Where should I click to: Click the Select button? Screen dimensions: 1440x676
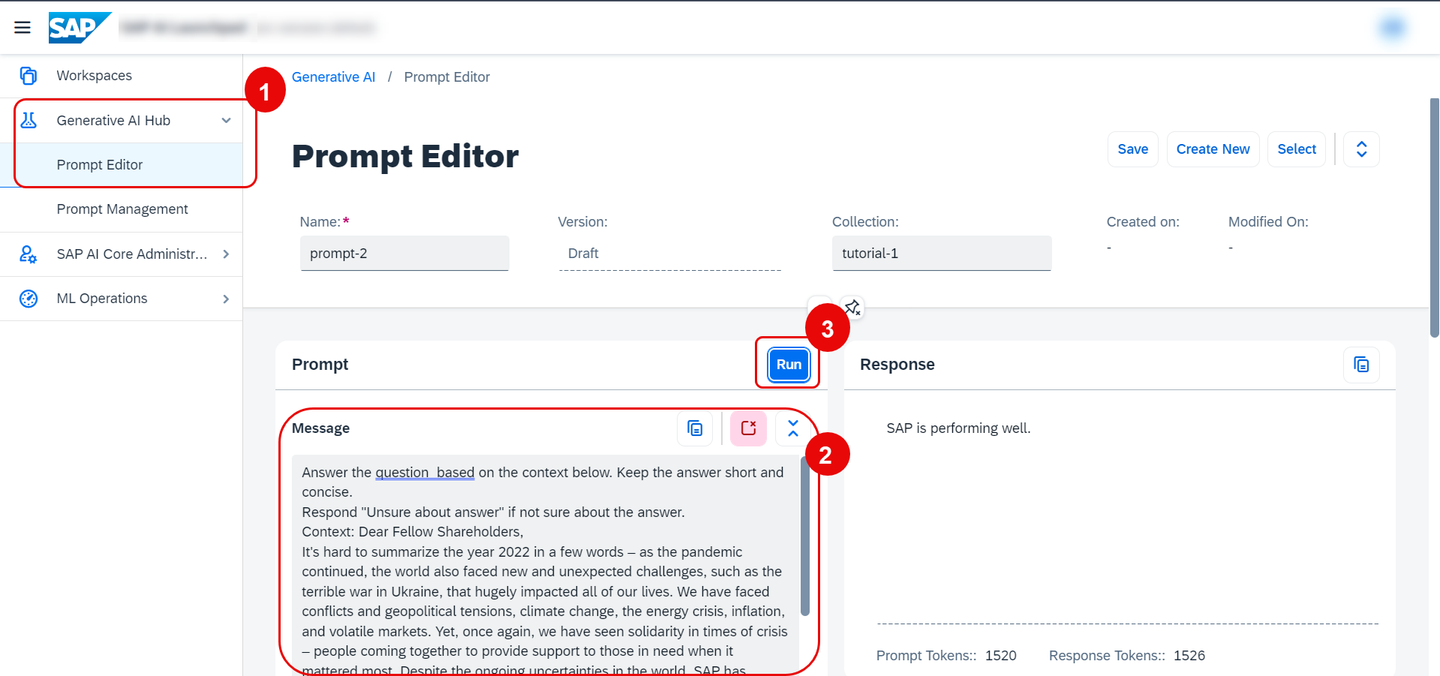[1297, 149]
